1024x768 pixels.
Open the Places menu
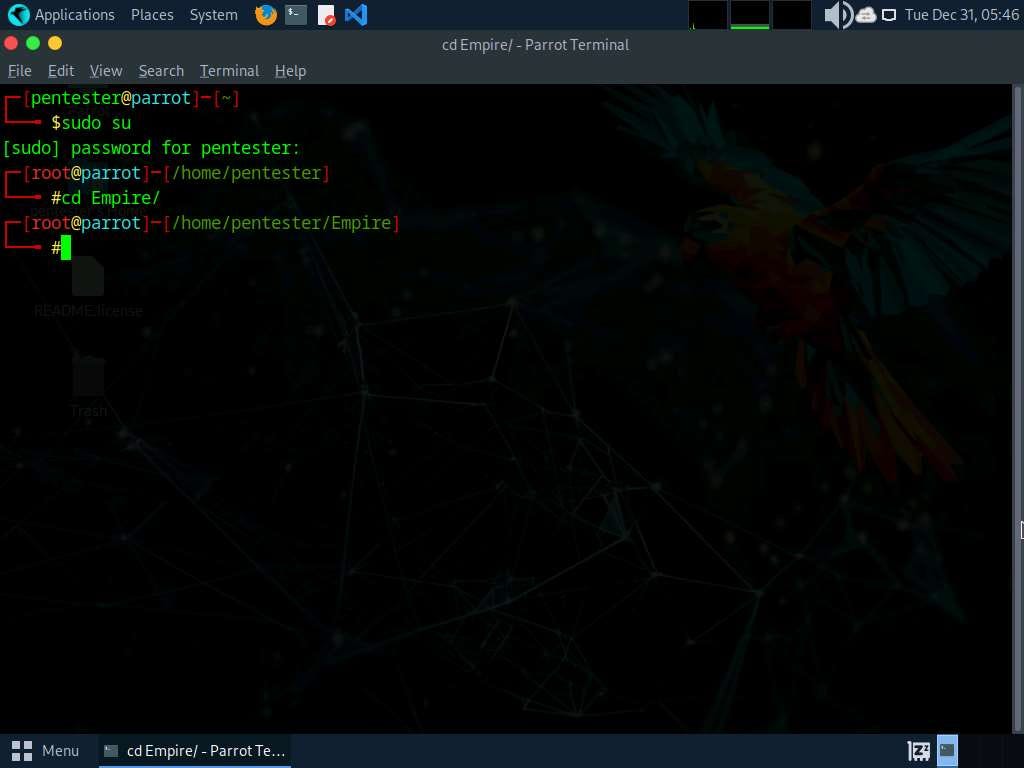pyautogui.click(x=152, y=14)
